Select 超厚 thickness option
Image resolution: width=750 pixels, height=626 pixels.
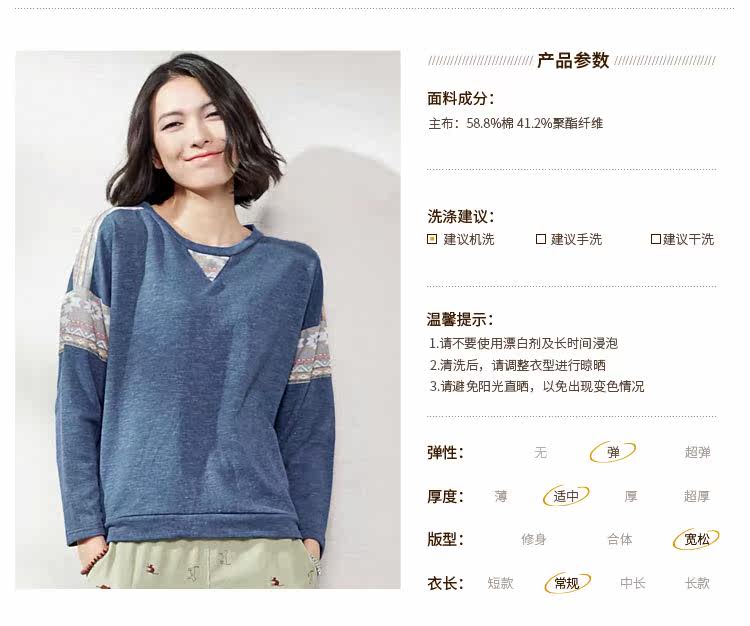pyautogui.click(x=697, y=496)
